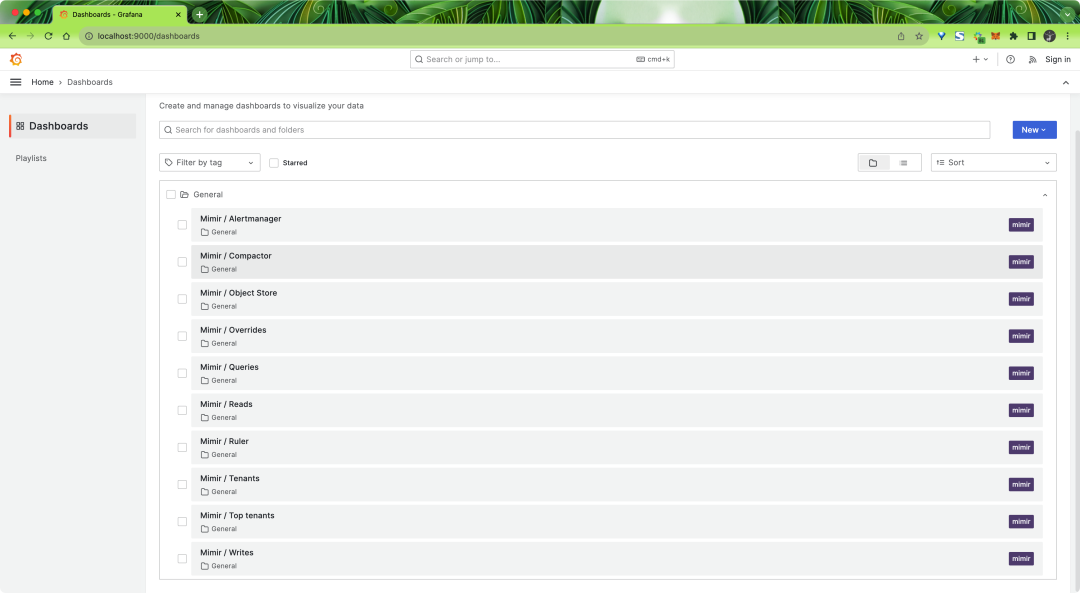This screenshot has height=593, width=1080.
Task: Check the Mimir / Overrides checkbox
Action: (182, 336)
